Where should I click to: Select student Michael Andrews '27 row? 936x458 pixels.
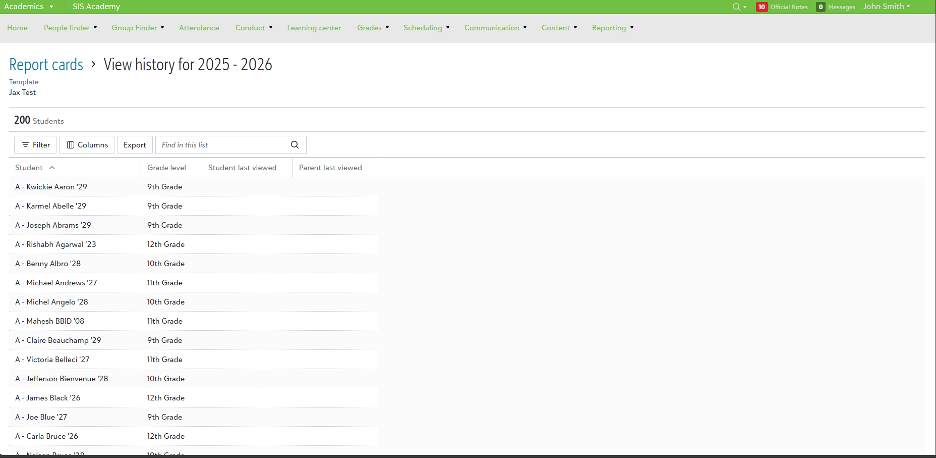tap(193, 282)
